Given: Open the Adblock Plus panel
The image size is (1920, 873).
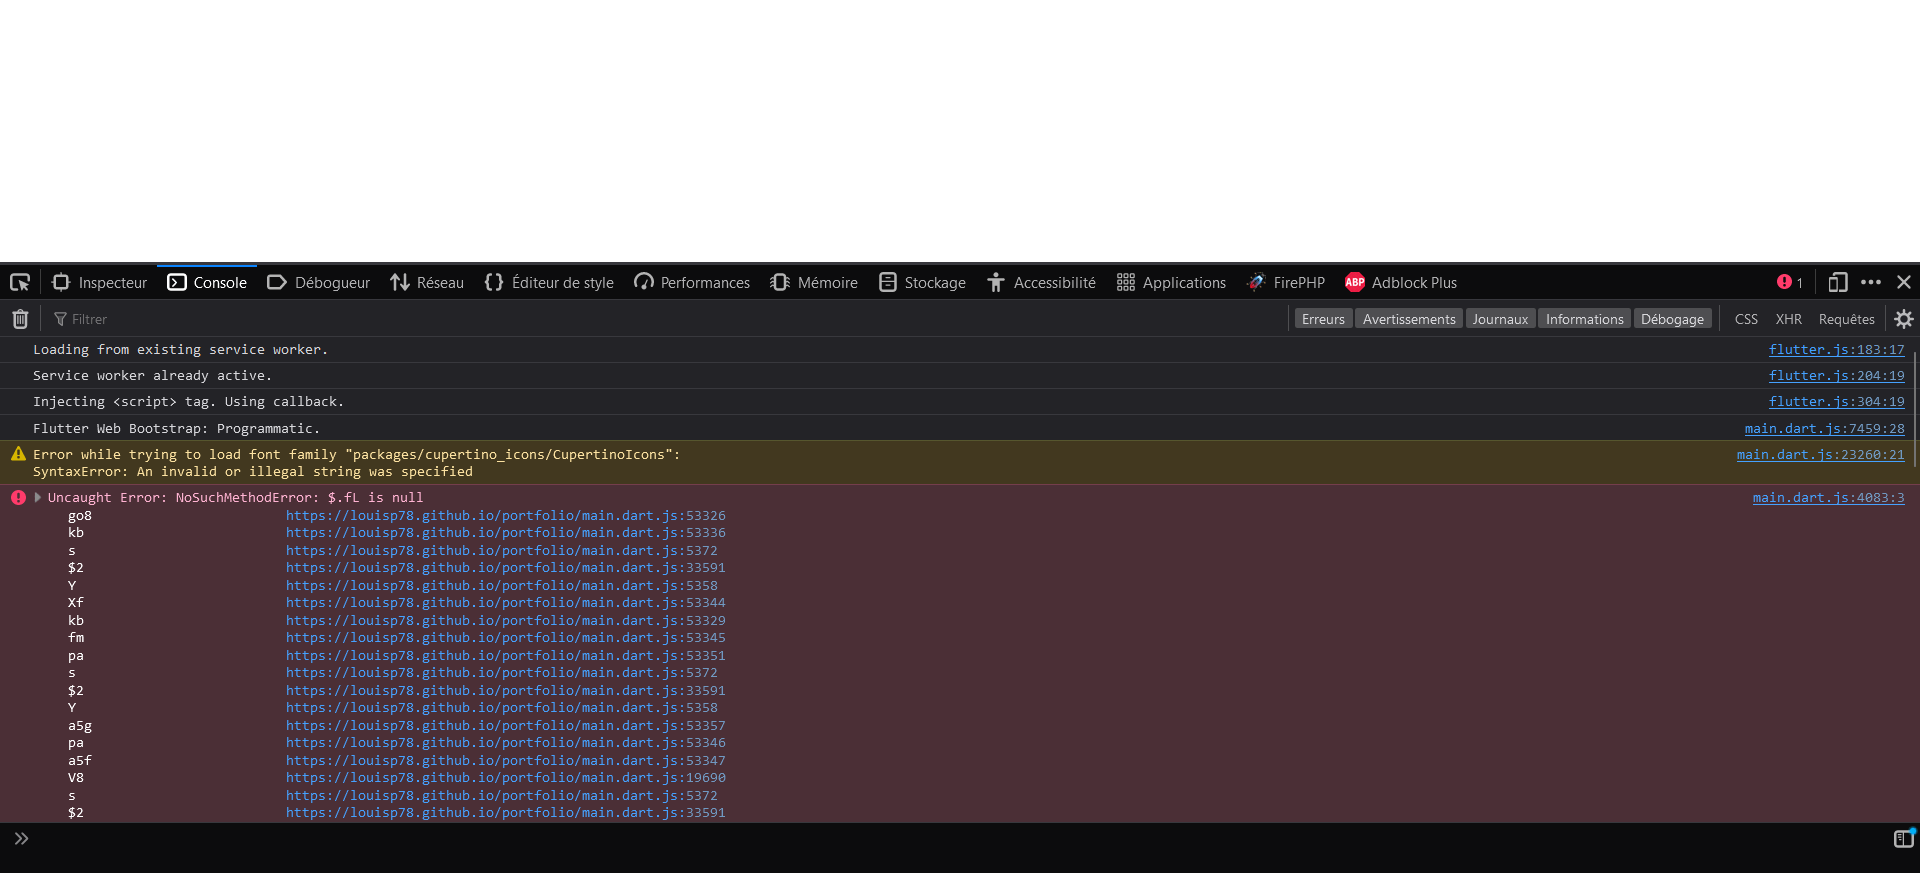Looking at the screenshot, I should pyautogui.click(x=1401, y=283).
